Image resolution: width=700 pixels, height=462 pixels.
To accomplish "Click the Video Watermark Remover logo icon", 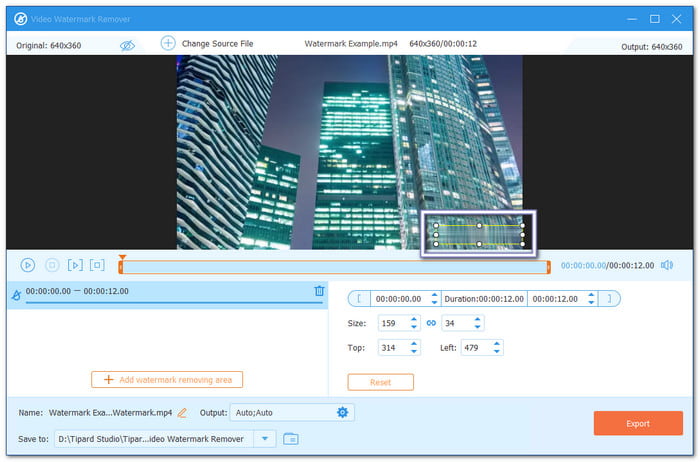I will click(21, 19).
